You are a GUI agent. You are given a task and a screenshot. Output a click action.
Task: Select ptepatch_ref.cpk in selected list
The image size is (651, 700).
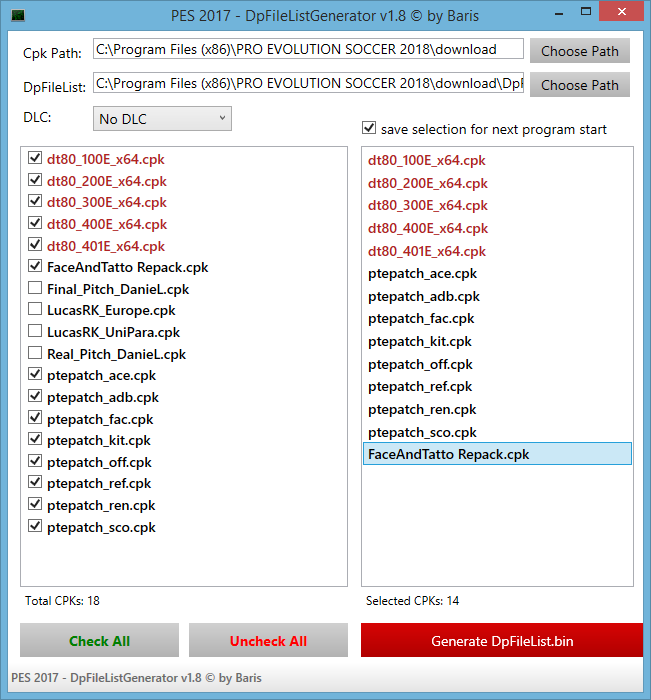pyautogui.click(x=497, y=386)
